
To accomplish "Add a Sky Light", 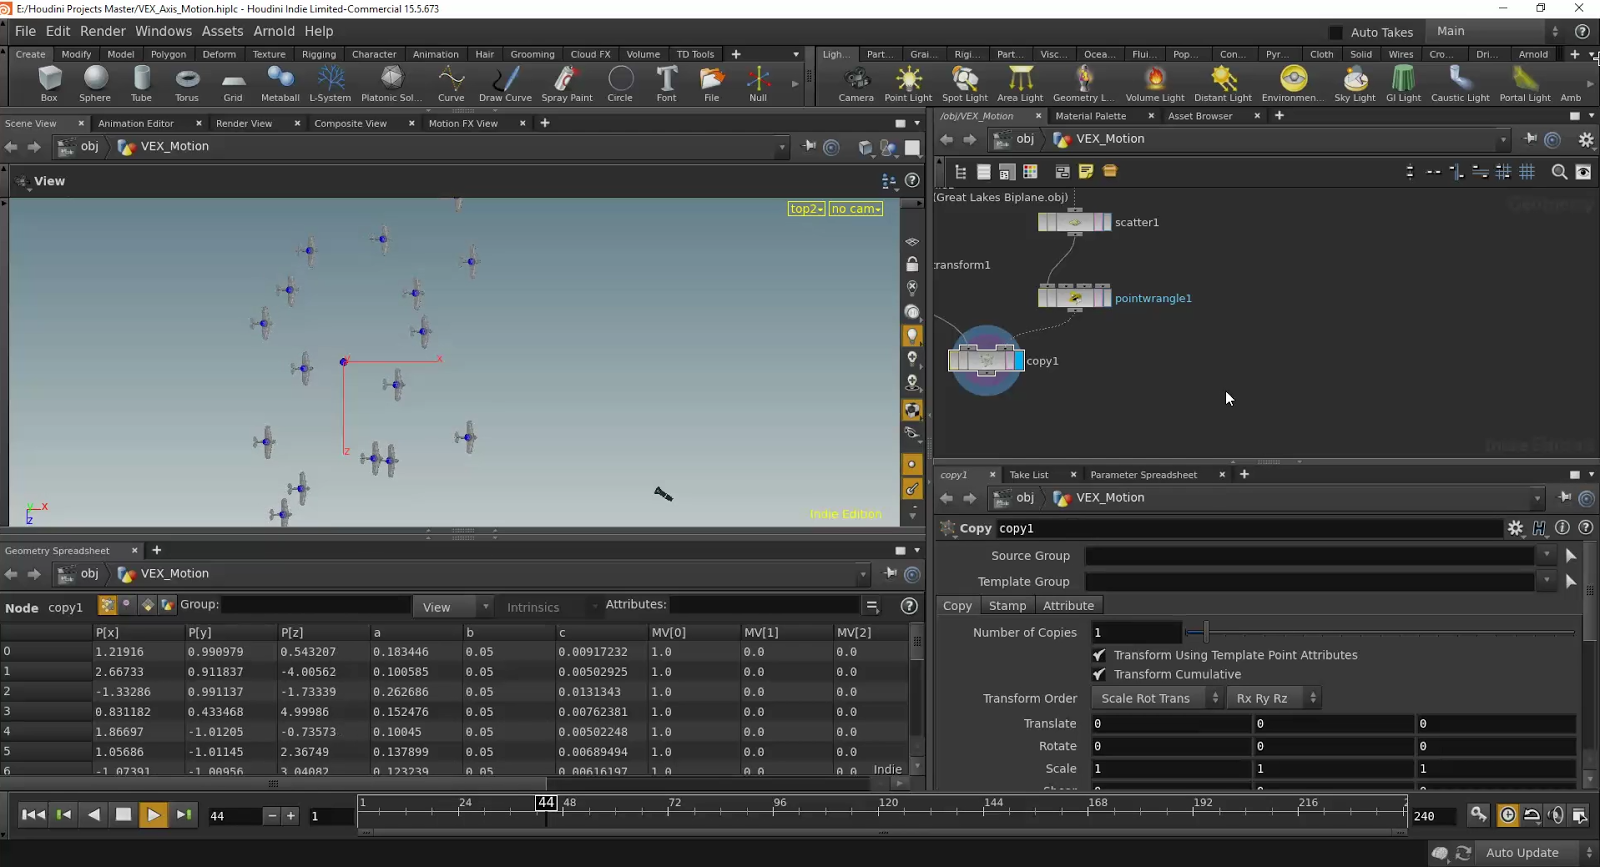I will 1355,84.
